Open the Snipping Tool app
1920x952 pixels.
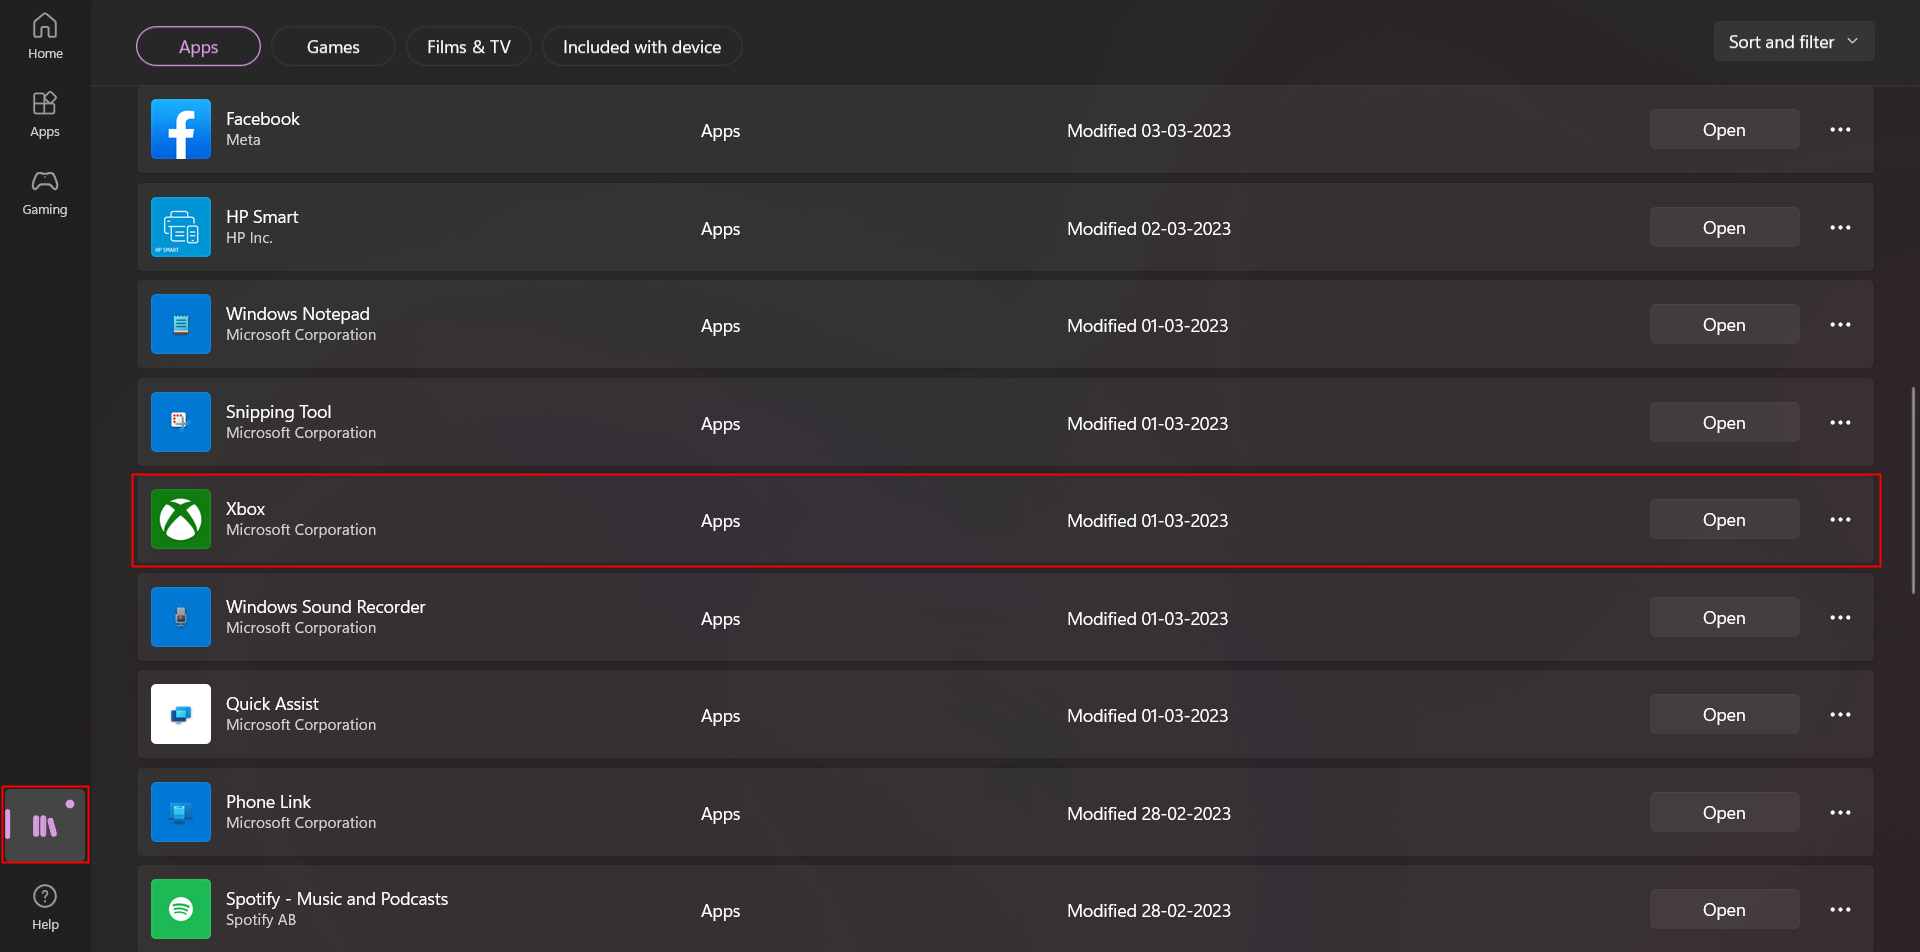1724,423
